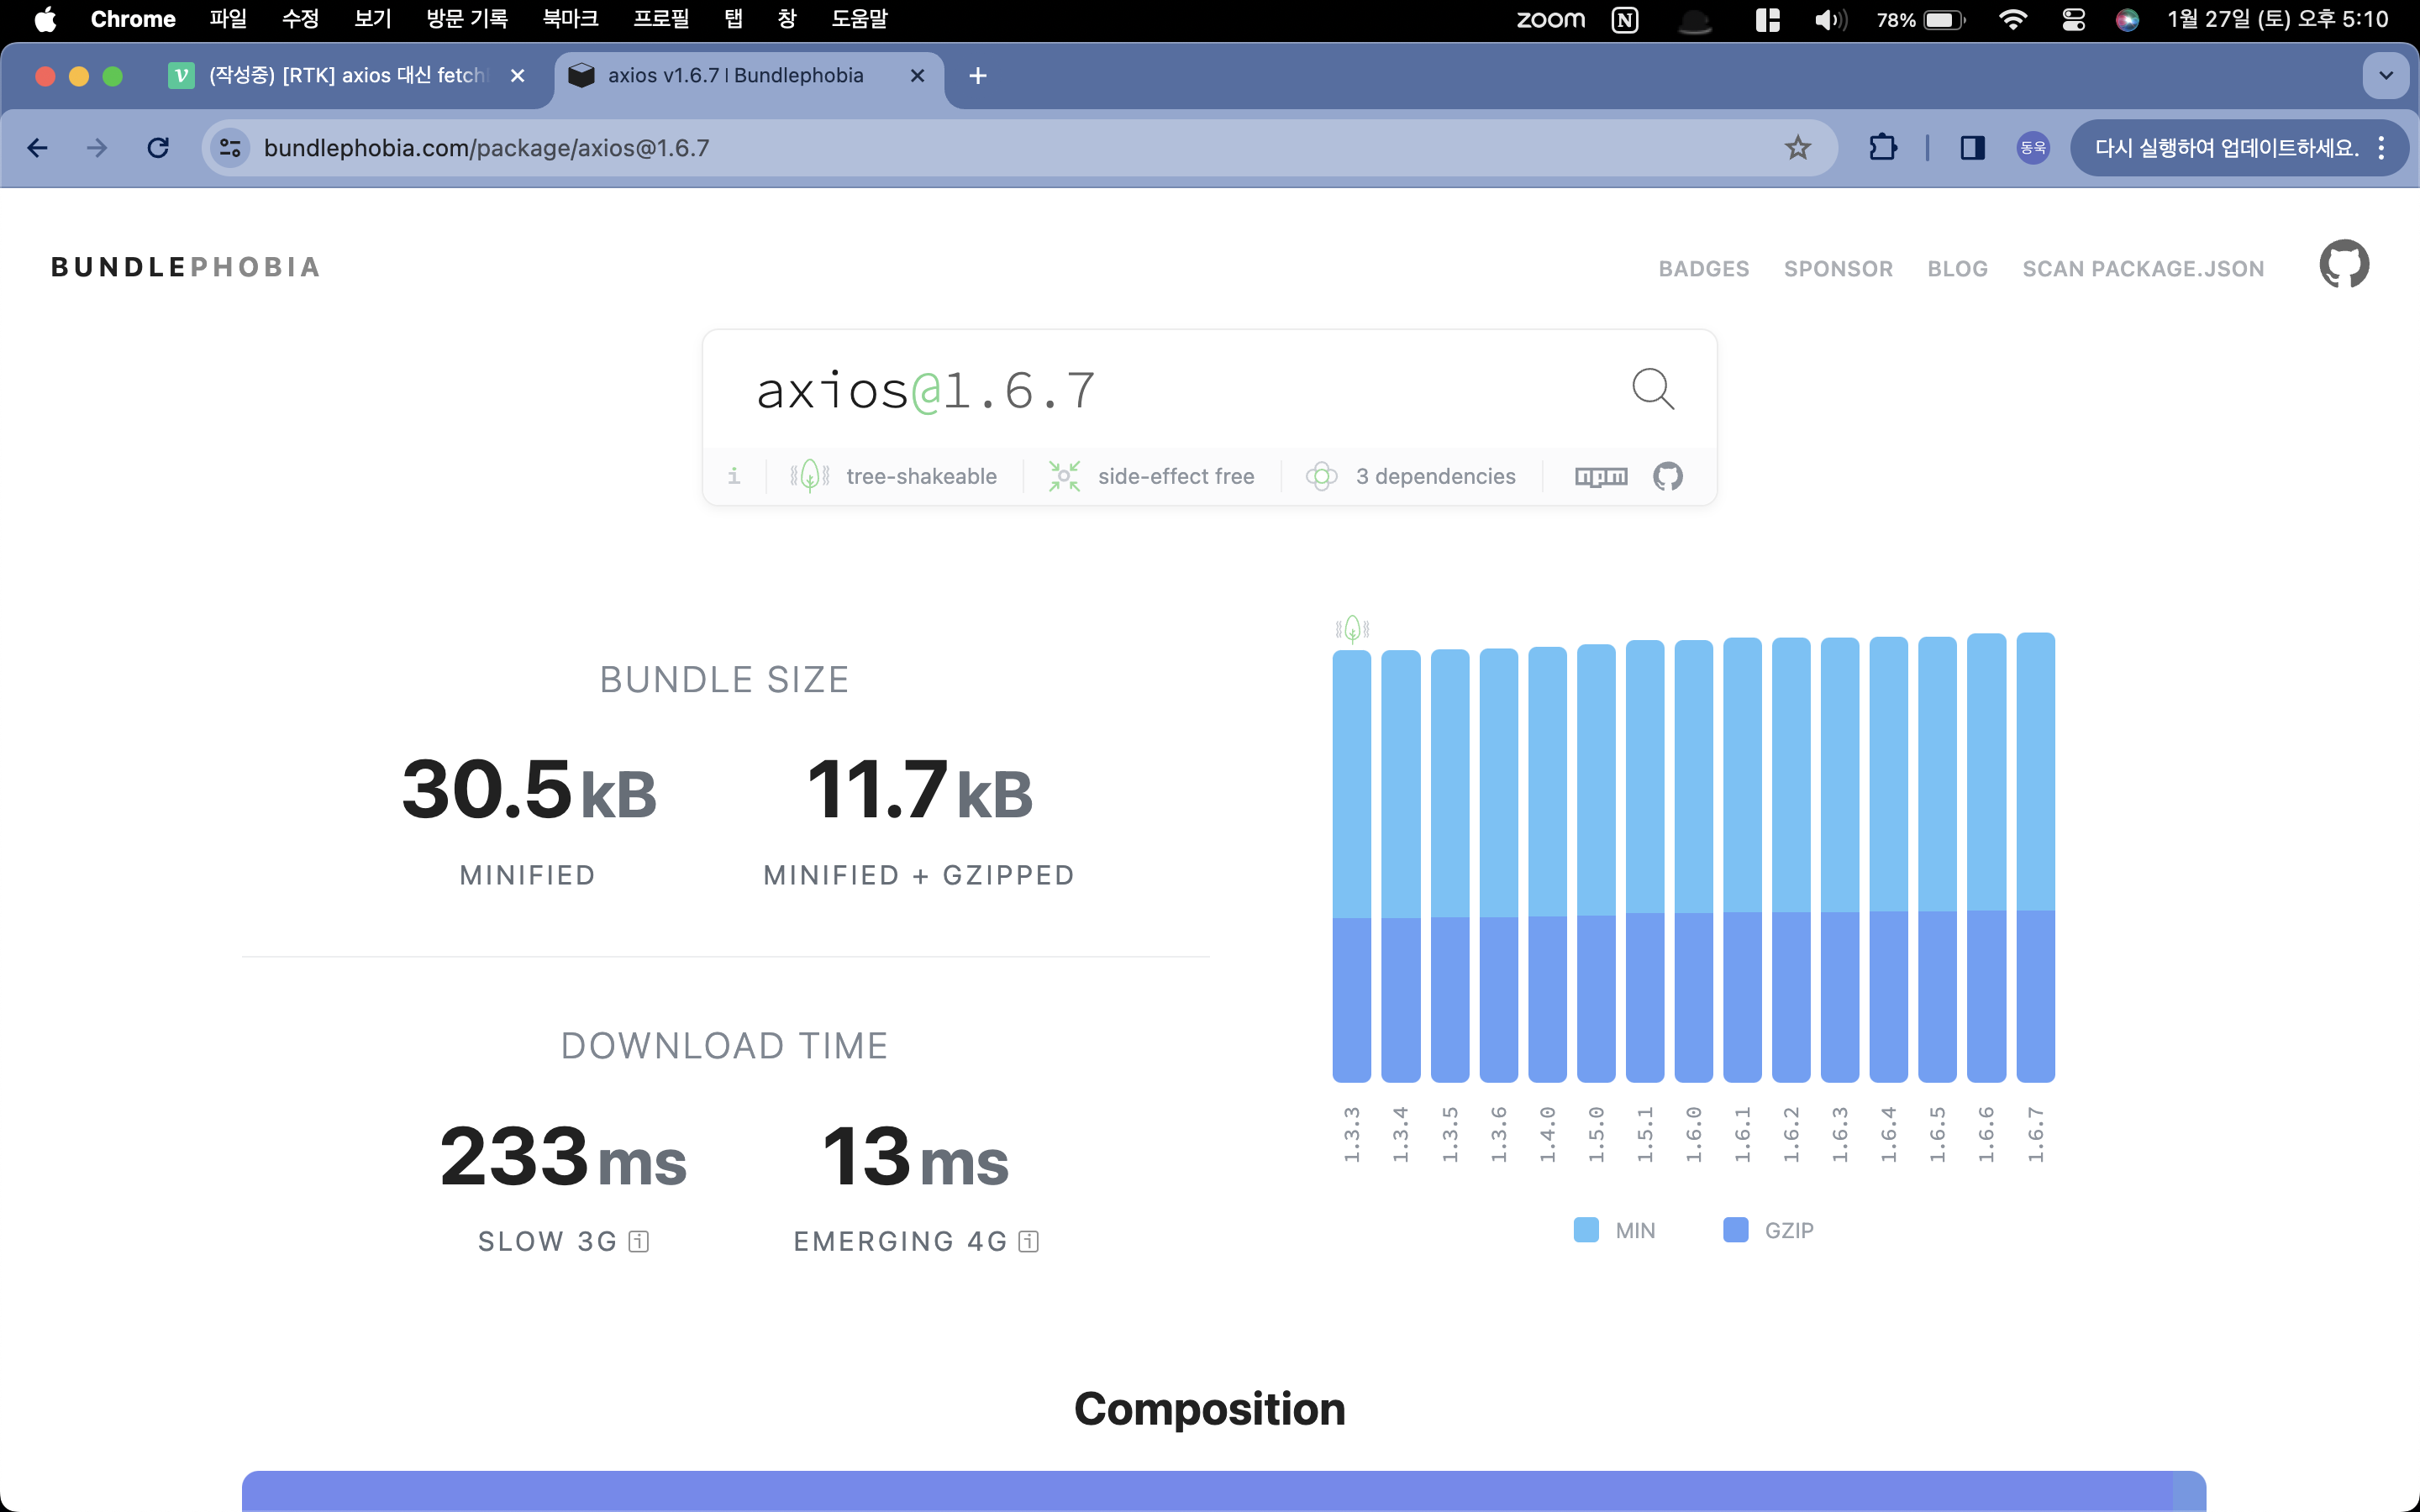
Task: Open the package GitHub repo icon
Action: [x=1667, y=477]
